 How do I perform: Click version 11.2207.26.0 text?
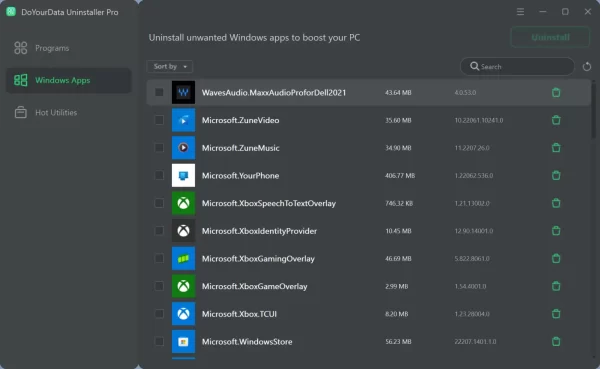pos(472,148)
